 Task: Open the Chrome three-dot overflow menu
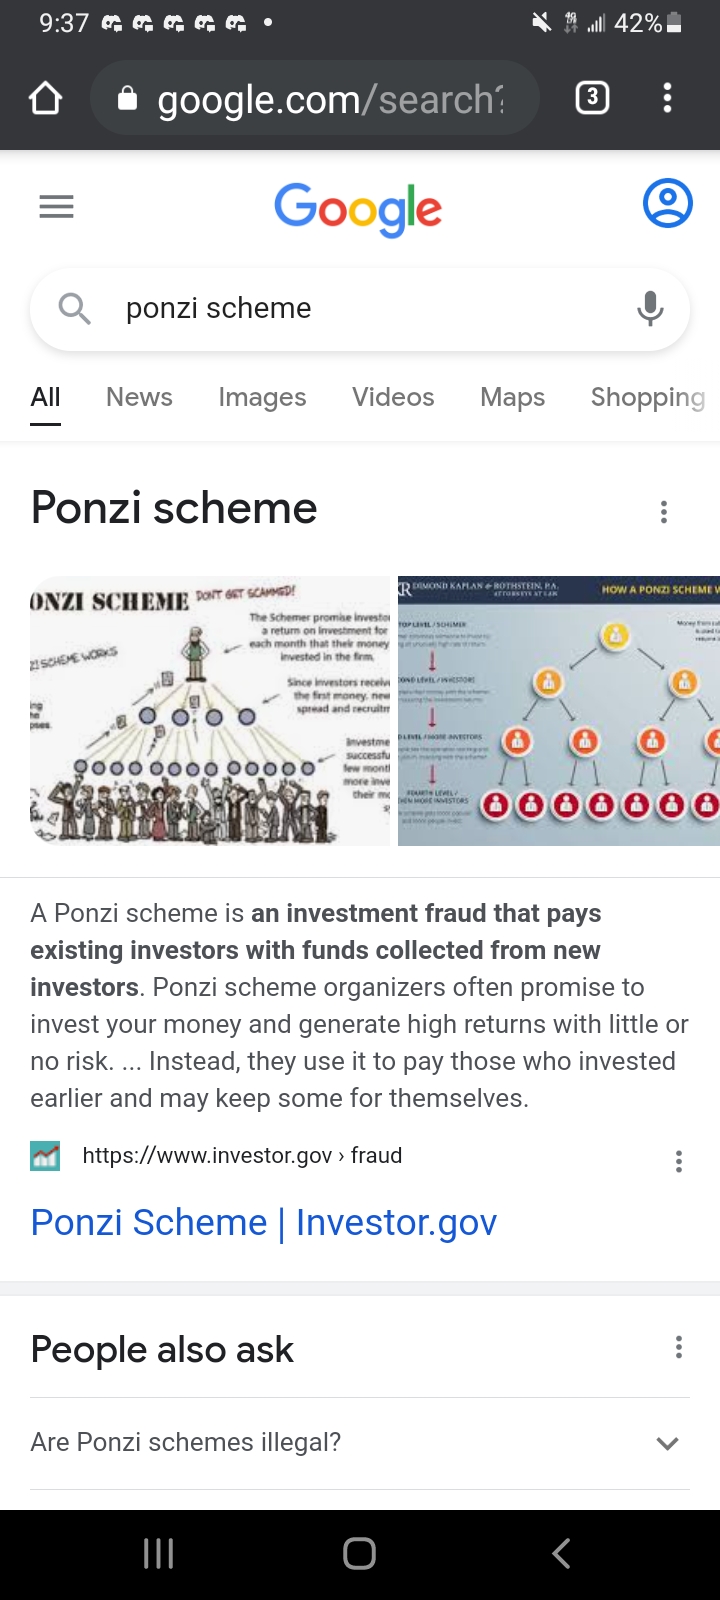tap(667, 97)
